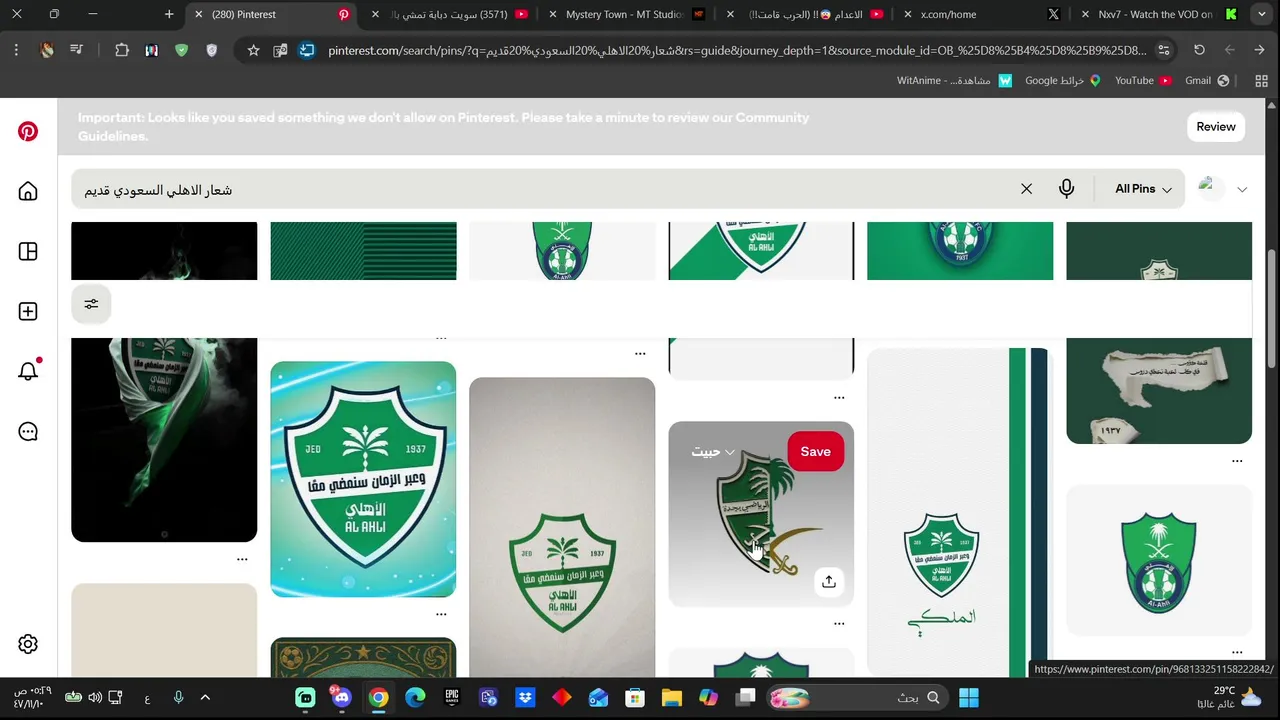The width and height of the screenshot is (1280, 720).
Task: Open the Chrome three-dot menu
Action: click(16, 50)
